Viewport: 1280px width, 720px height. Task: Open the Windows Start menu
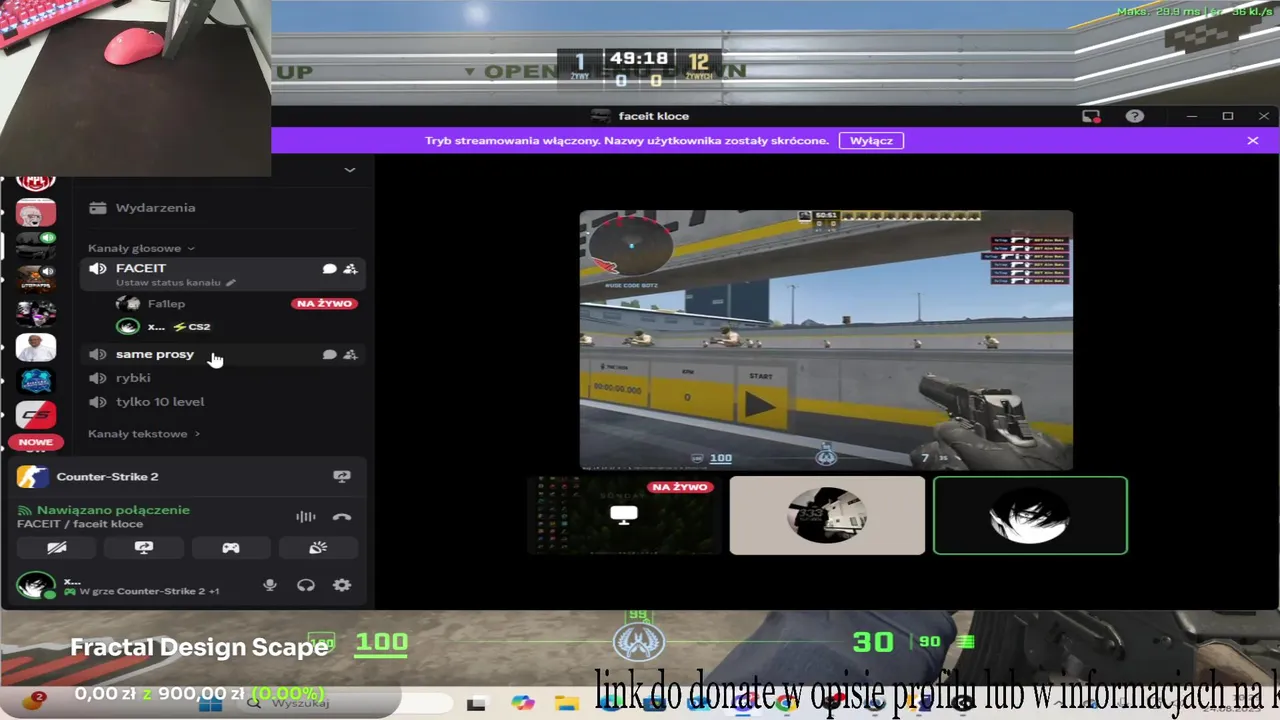coord(211,703)
